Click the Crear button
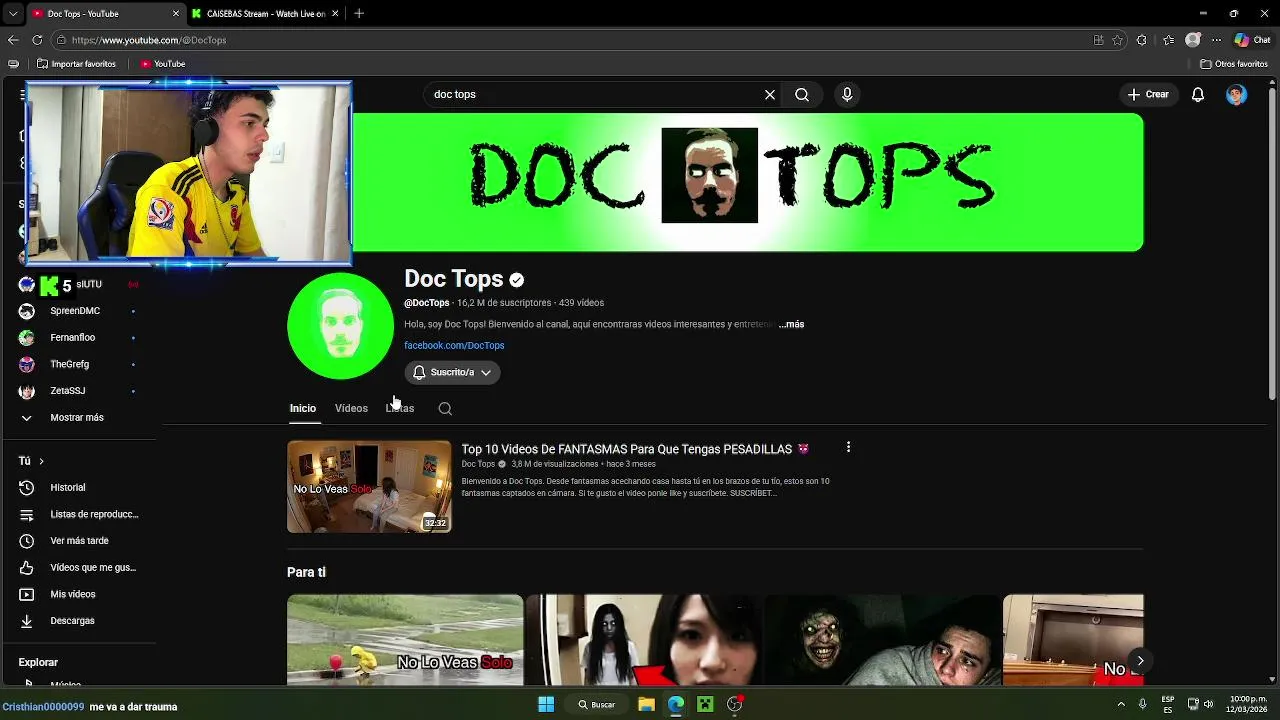The width and height of the screenshot is (1280, 720). tap(1147, 94)
